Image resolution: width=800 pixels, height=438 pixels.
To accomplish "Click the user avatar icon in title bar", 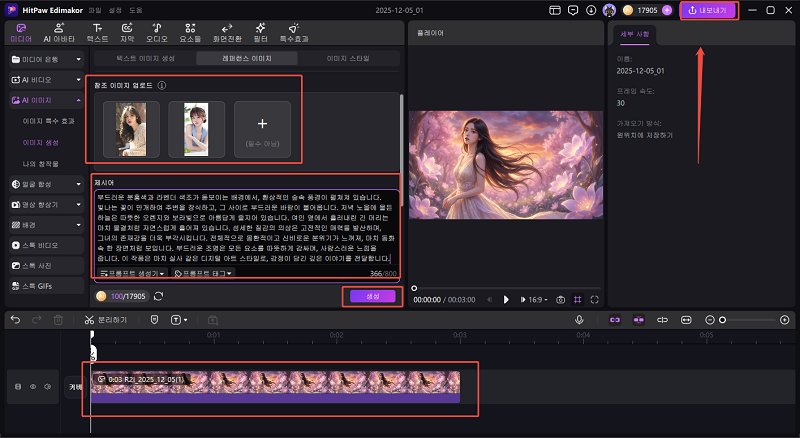I will (x=609, y=10).
